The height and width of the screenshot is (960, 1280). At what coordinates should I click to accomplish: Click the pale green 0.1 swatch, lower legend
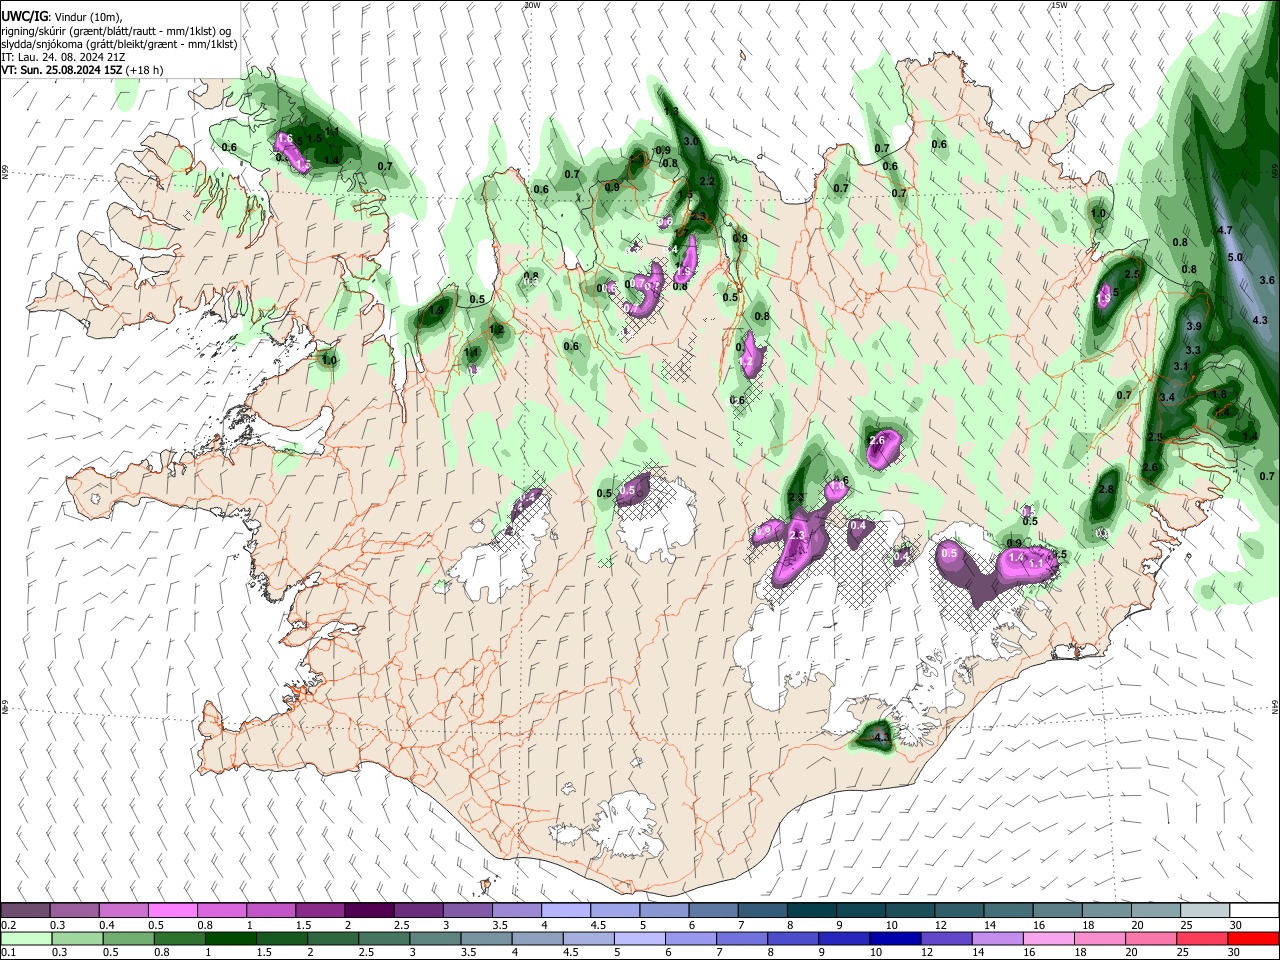(x=26, y=938)
